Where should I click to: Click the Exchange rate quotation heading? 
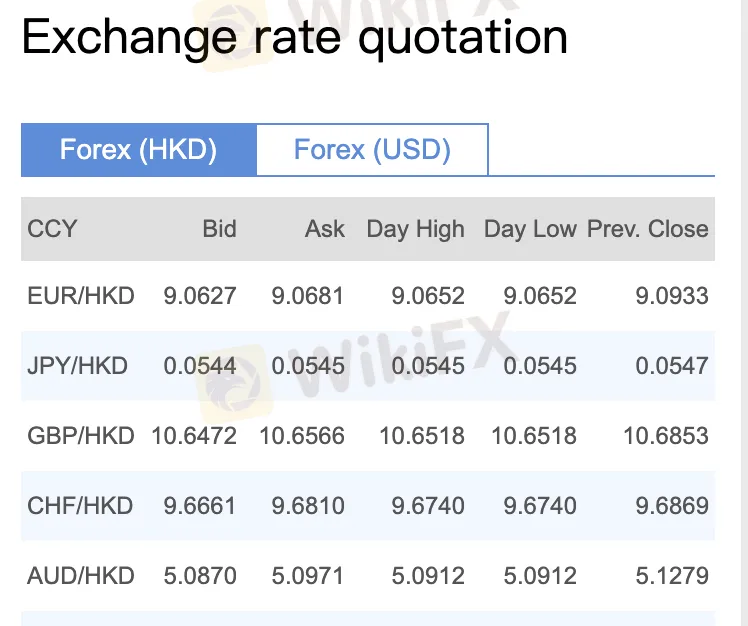[295, 38]
